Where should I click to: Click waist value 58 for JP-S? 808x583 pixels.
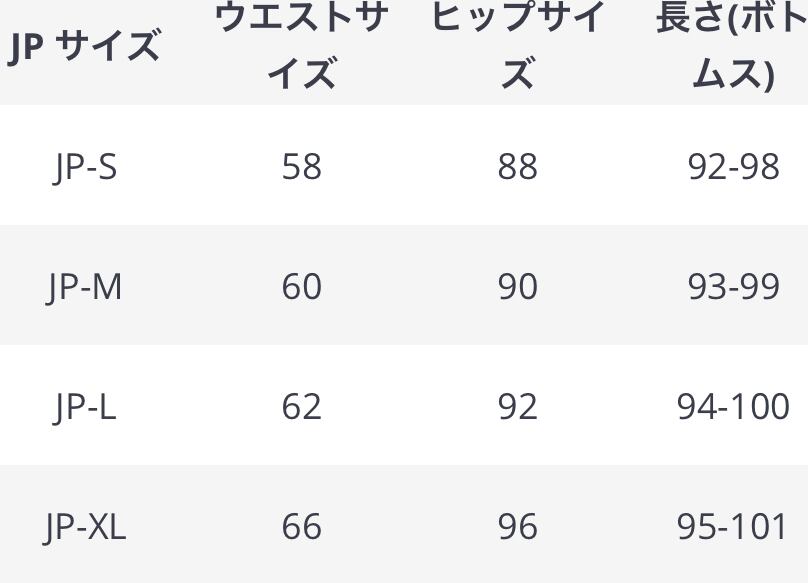click(x=301, y=166)
